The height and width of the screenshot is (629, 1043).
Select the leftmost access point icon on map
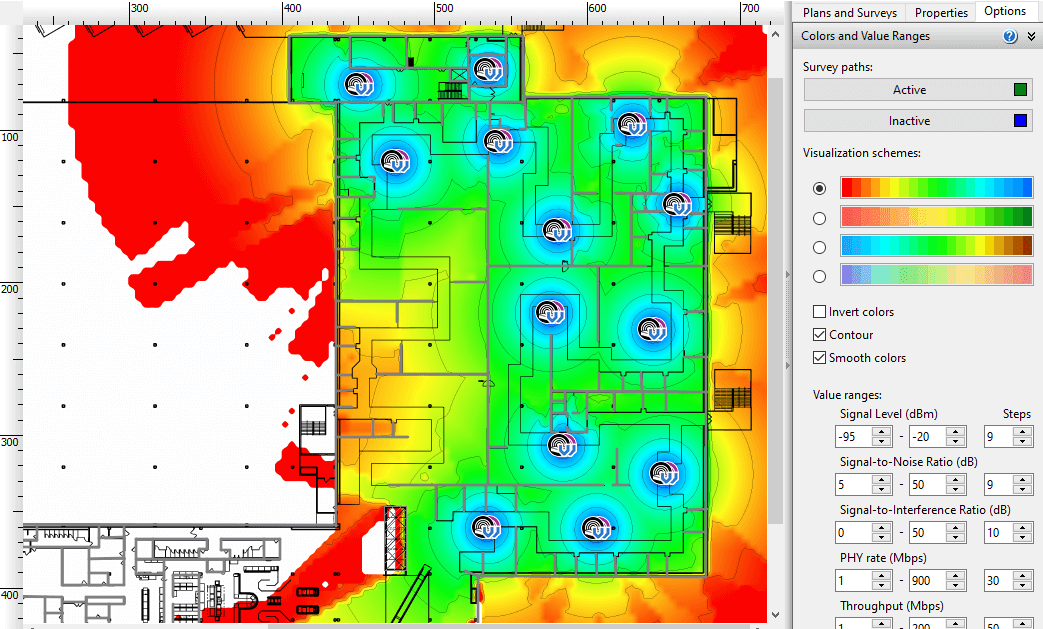[x=357, y=84]
